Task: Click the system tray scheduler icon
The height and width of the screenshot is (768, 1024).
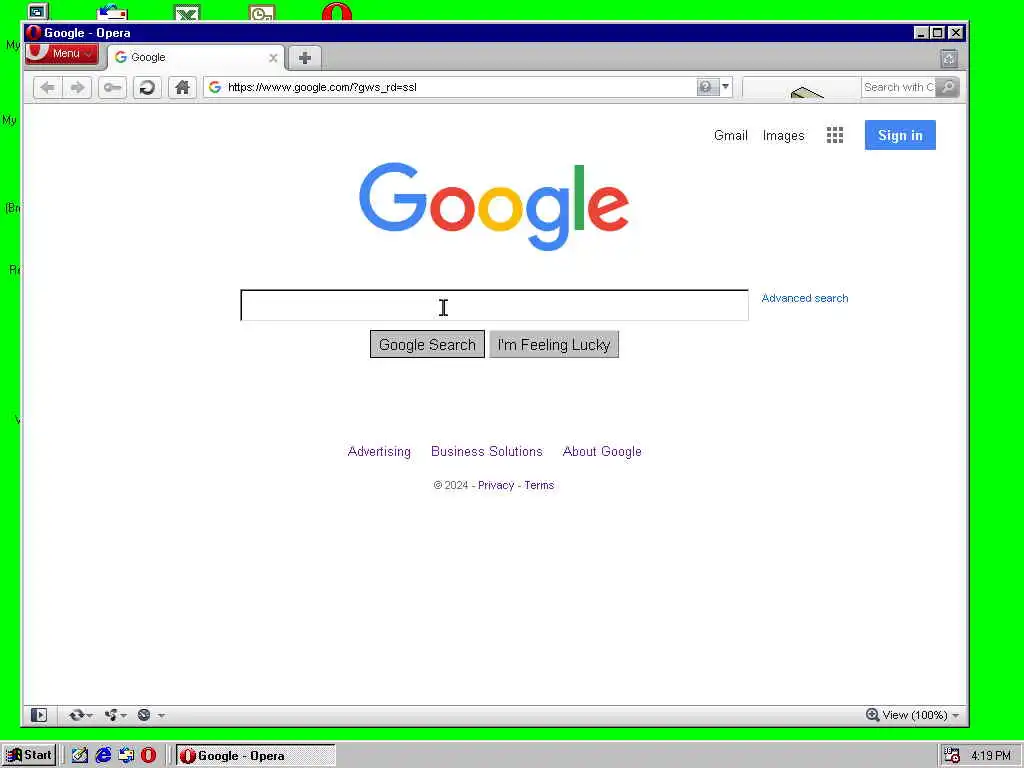Action: pyautogui.click(x=952, y=756)
